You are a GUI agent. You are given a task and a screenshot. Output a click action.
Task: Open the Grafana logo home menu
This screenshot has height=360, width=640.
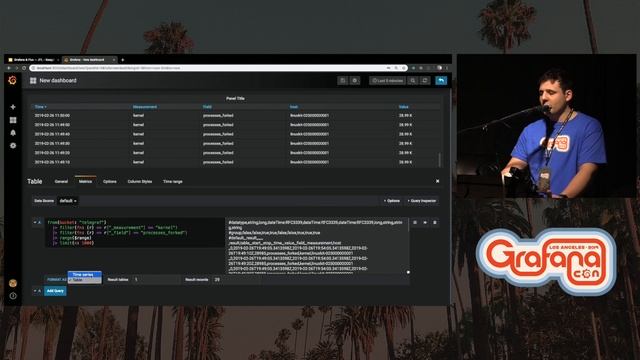click(x=12, y=80)
